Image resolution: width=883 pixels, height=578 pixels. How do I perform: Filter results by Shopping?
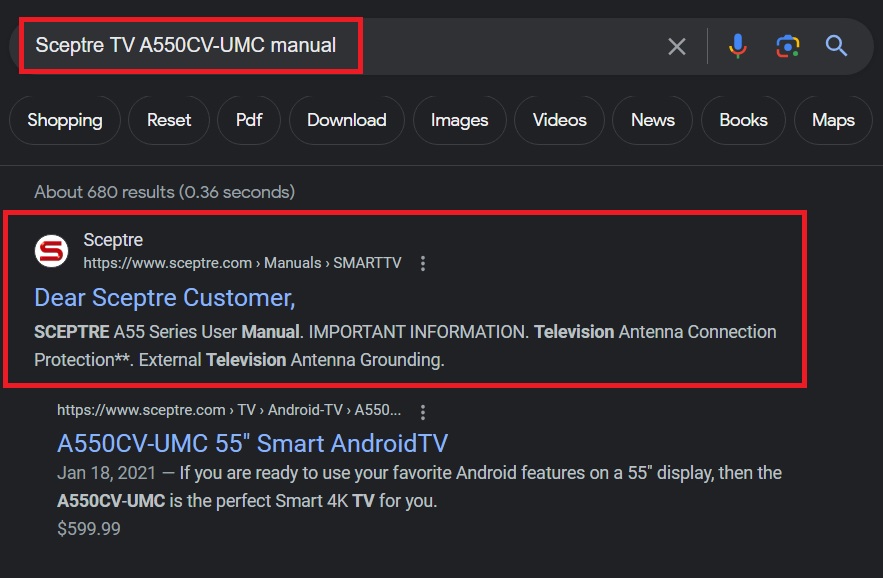click(x=65, y=120)
